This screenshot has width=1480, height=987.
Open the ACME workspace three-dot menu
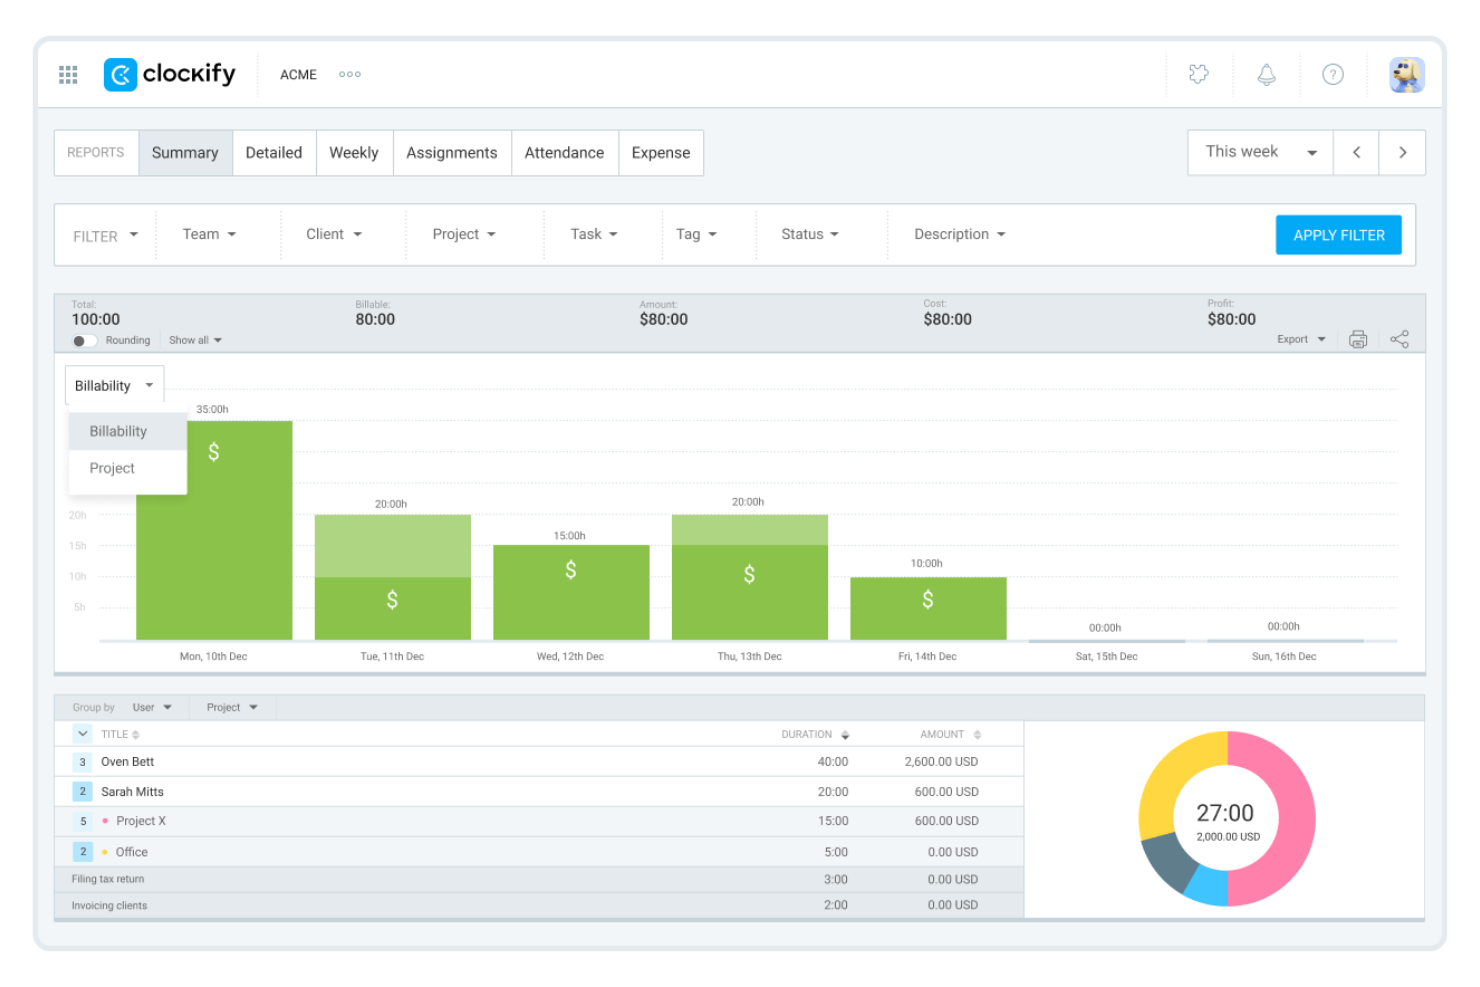point(349,74)
